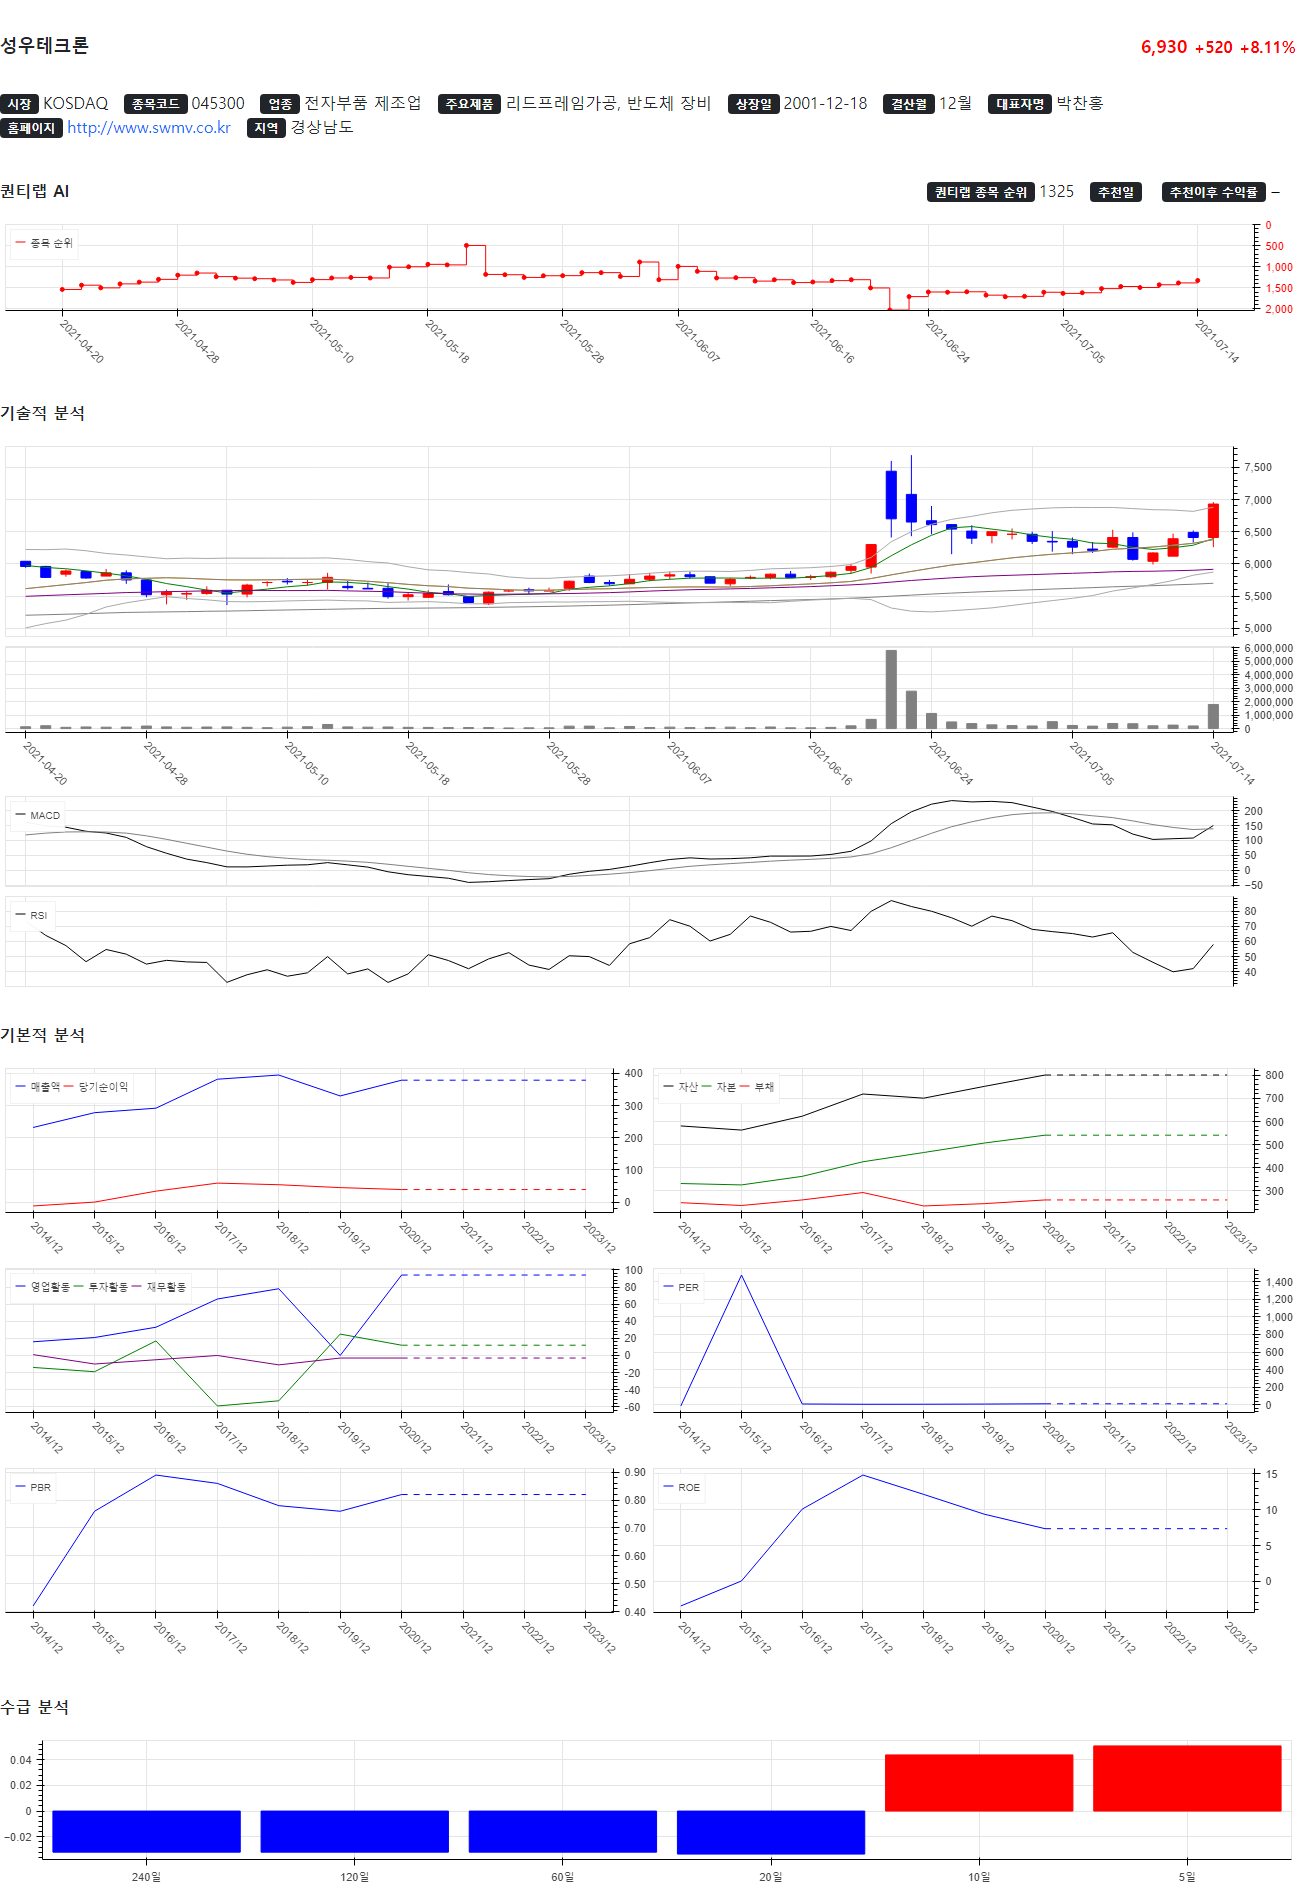This screenshot has height=1893, width=1296.
Task: Click the 수급 분석 section heading
Action: click(35, 1707)
